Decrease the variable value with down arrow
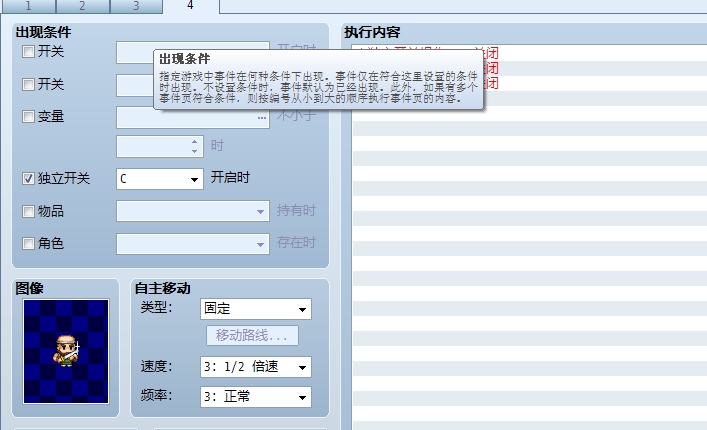Image resolution: width=707 pixels, height=430 pixels. 194,151
